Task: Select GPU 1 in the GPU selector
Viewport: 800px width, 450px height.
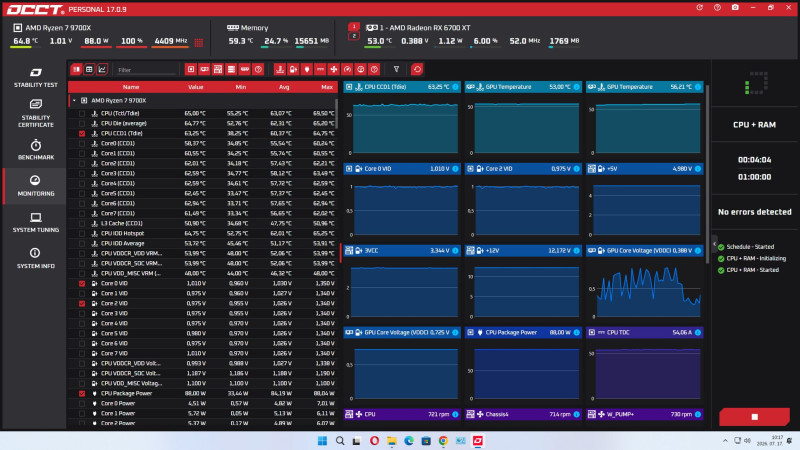Action: (354, 27)
